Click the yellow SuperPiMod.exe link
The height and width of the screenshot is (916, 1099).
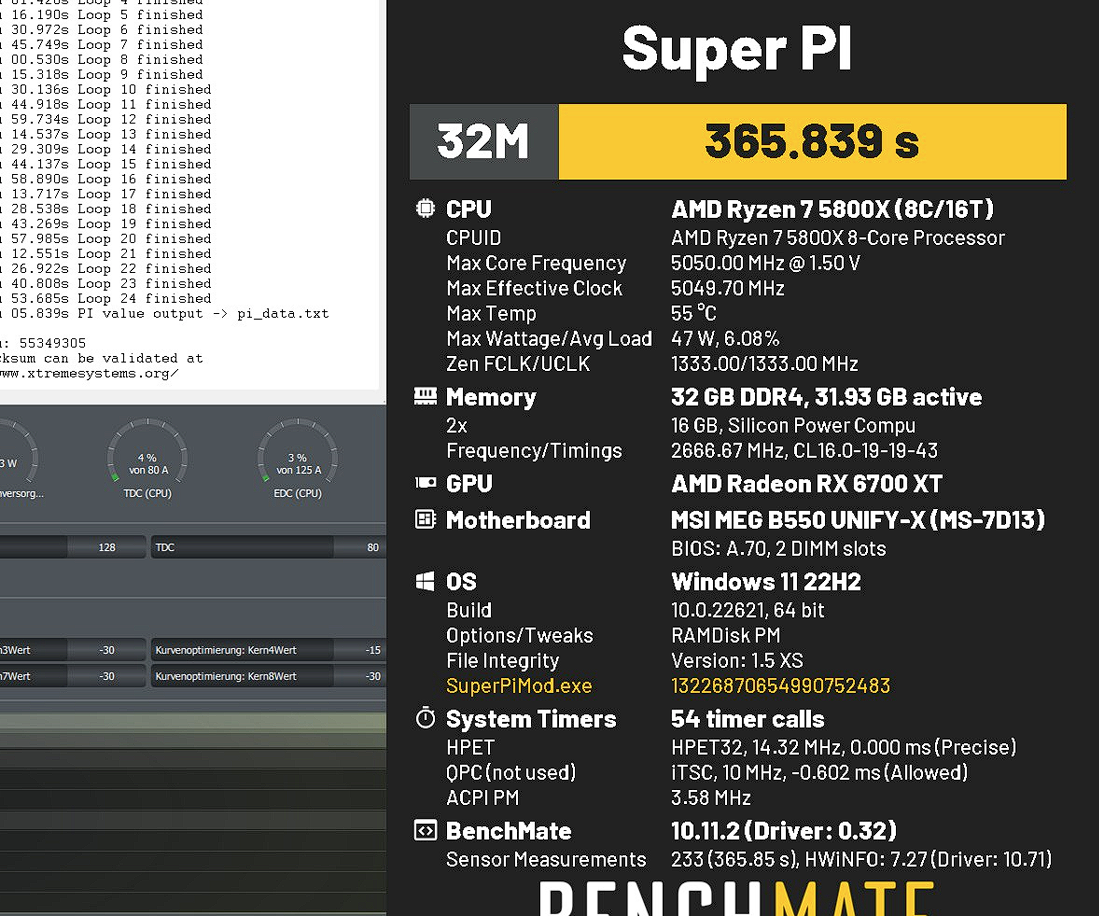pyautogui.click(x=519, y=685)
